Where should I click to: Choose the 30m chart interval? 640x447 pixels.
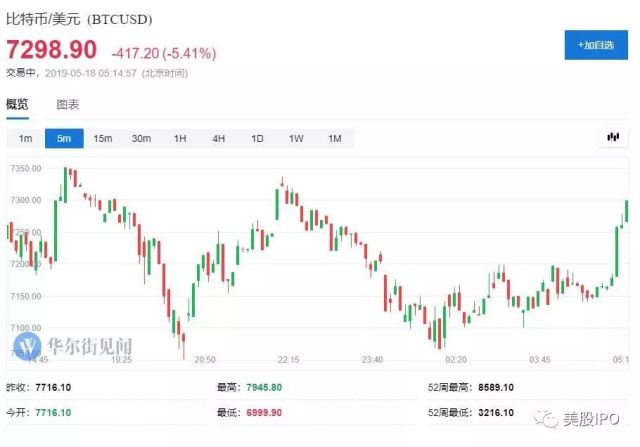point(141,138)
